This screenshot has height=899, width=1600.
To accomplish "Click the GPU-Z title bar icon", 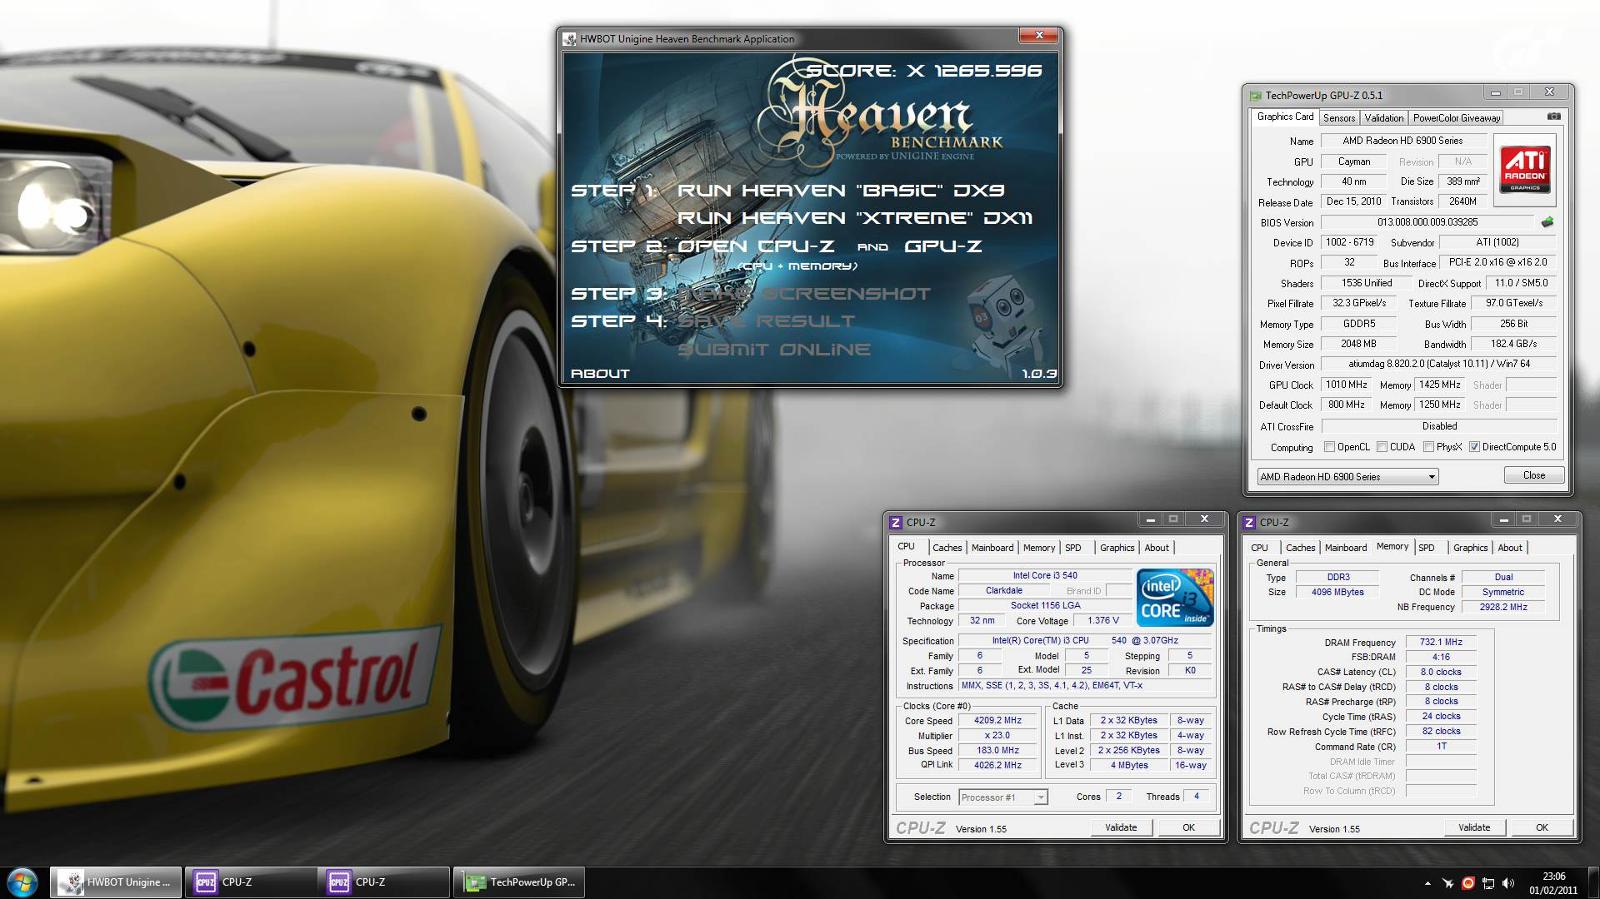I will pyautogui.click(x=1255, y=95).
